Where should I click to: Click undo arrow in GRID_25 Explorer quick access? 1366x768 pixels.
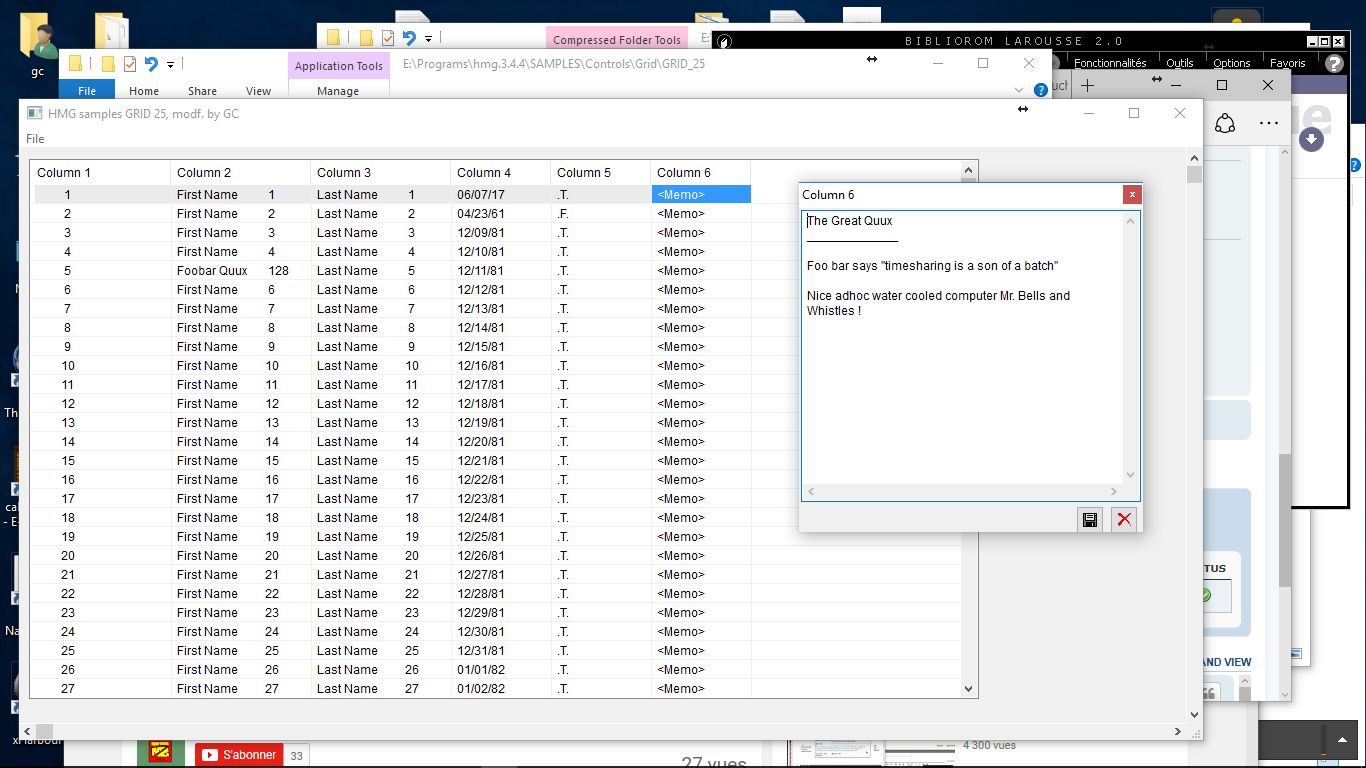151,64
